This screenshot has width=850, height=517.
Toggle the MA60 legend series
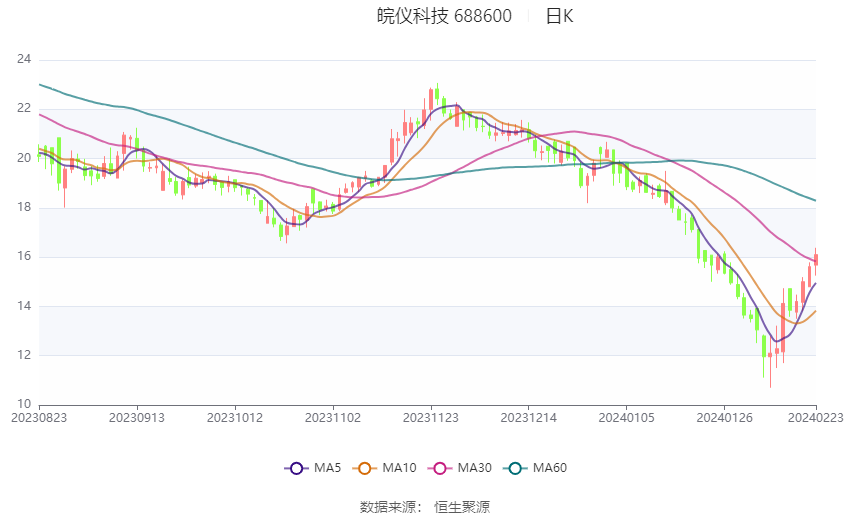[535, 468]
